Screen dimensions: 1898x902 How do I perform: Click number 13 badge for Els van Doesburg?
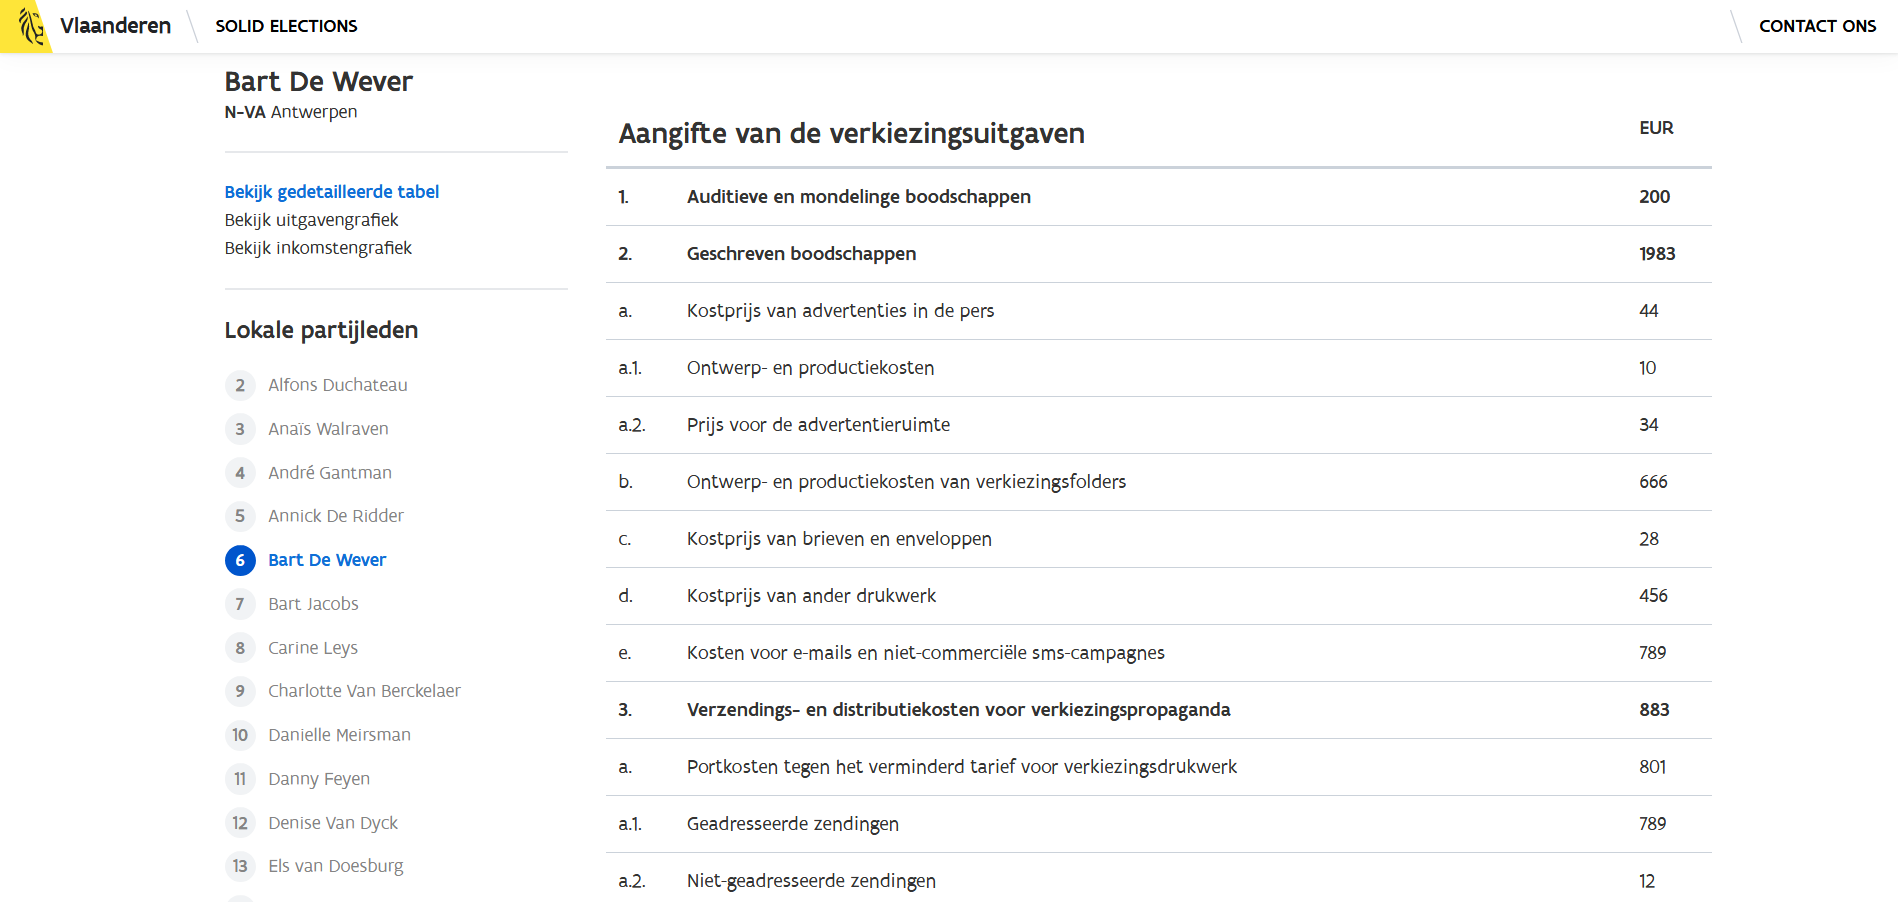(x=240, y=866)
